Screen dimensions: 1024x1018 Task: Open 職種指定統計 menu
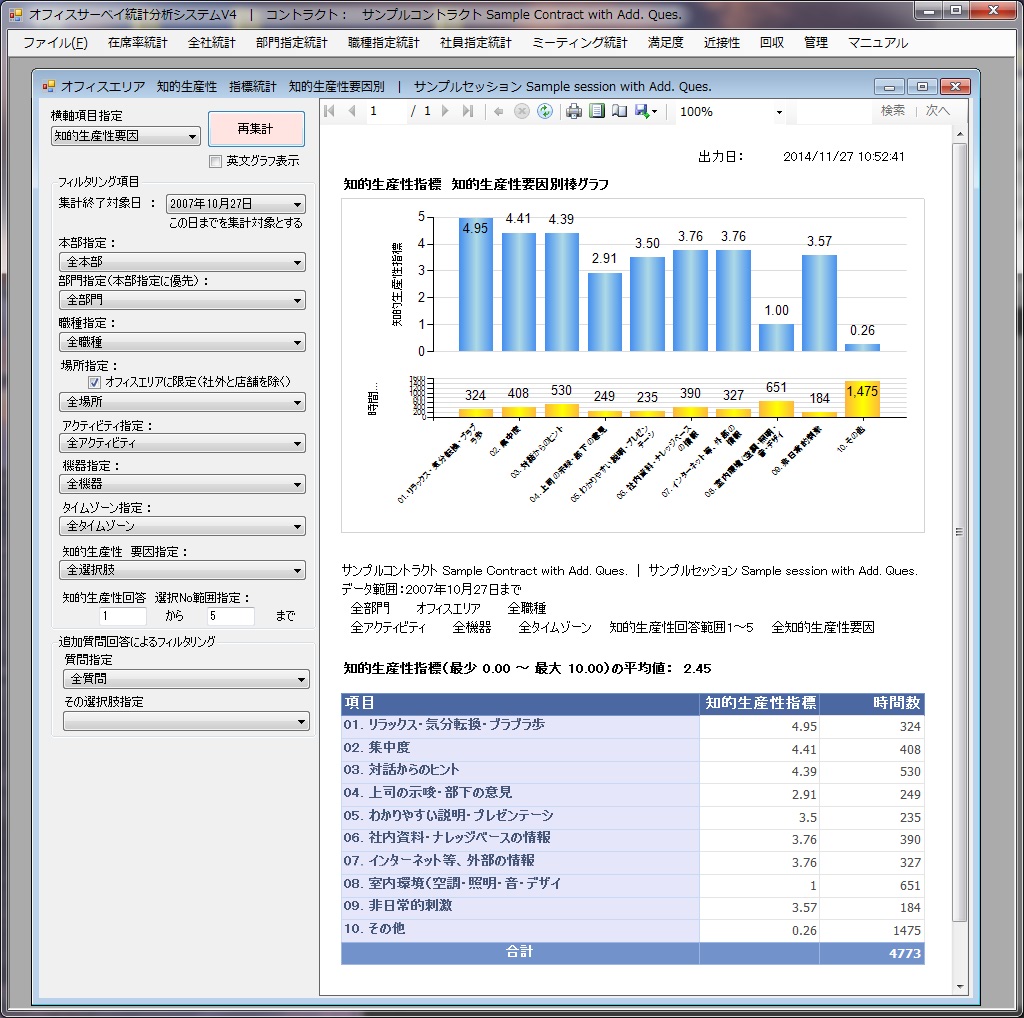coord(384,43)
